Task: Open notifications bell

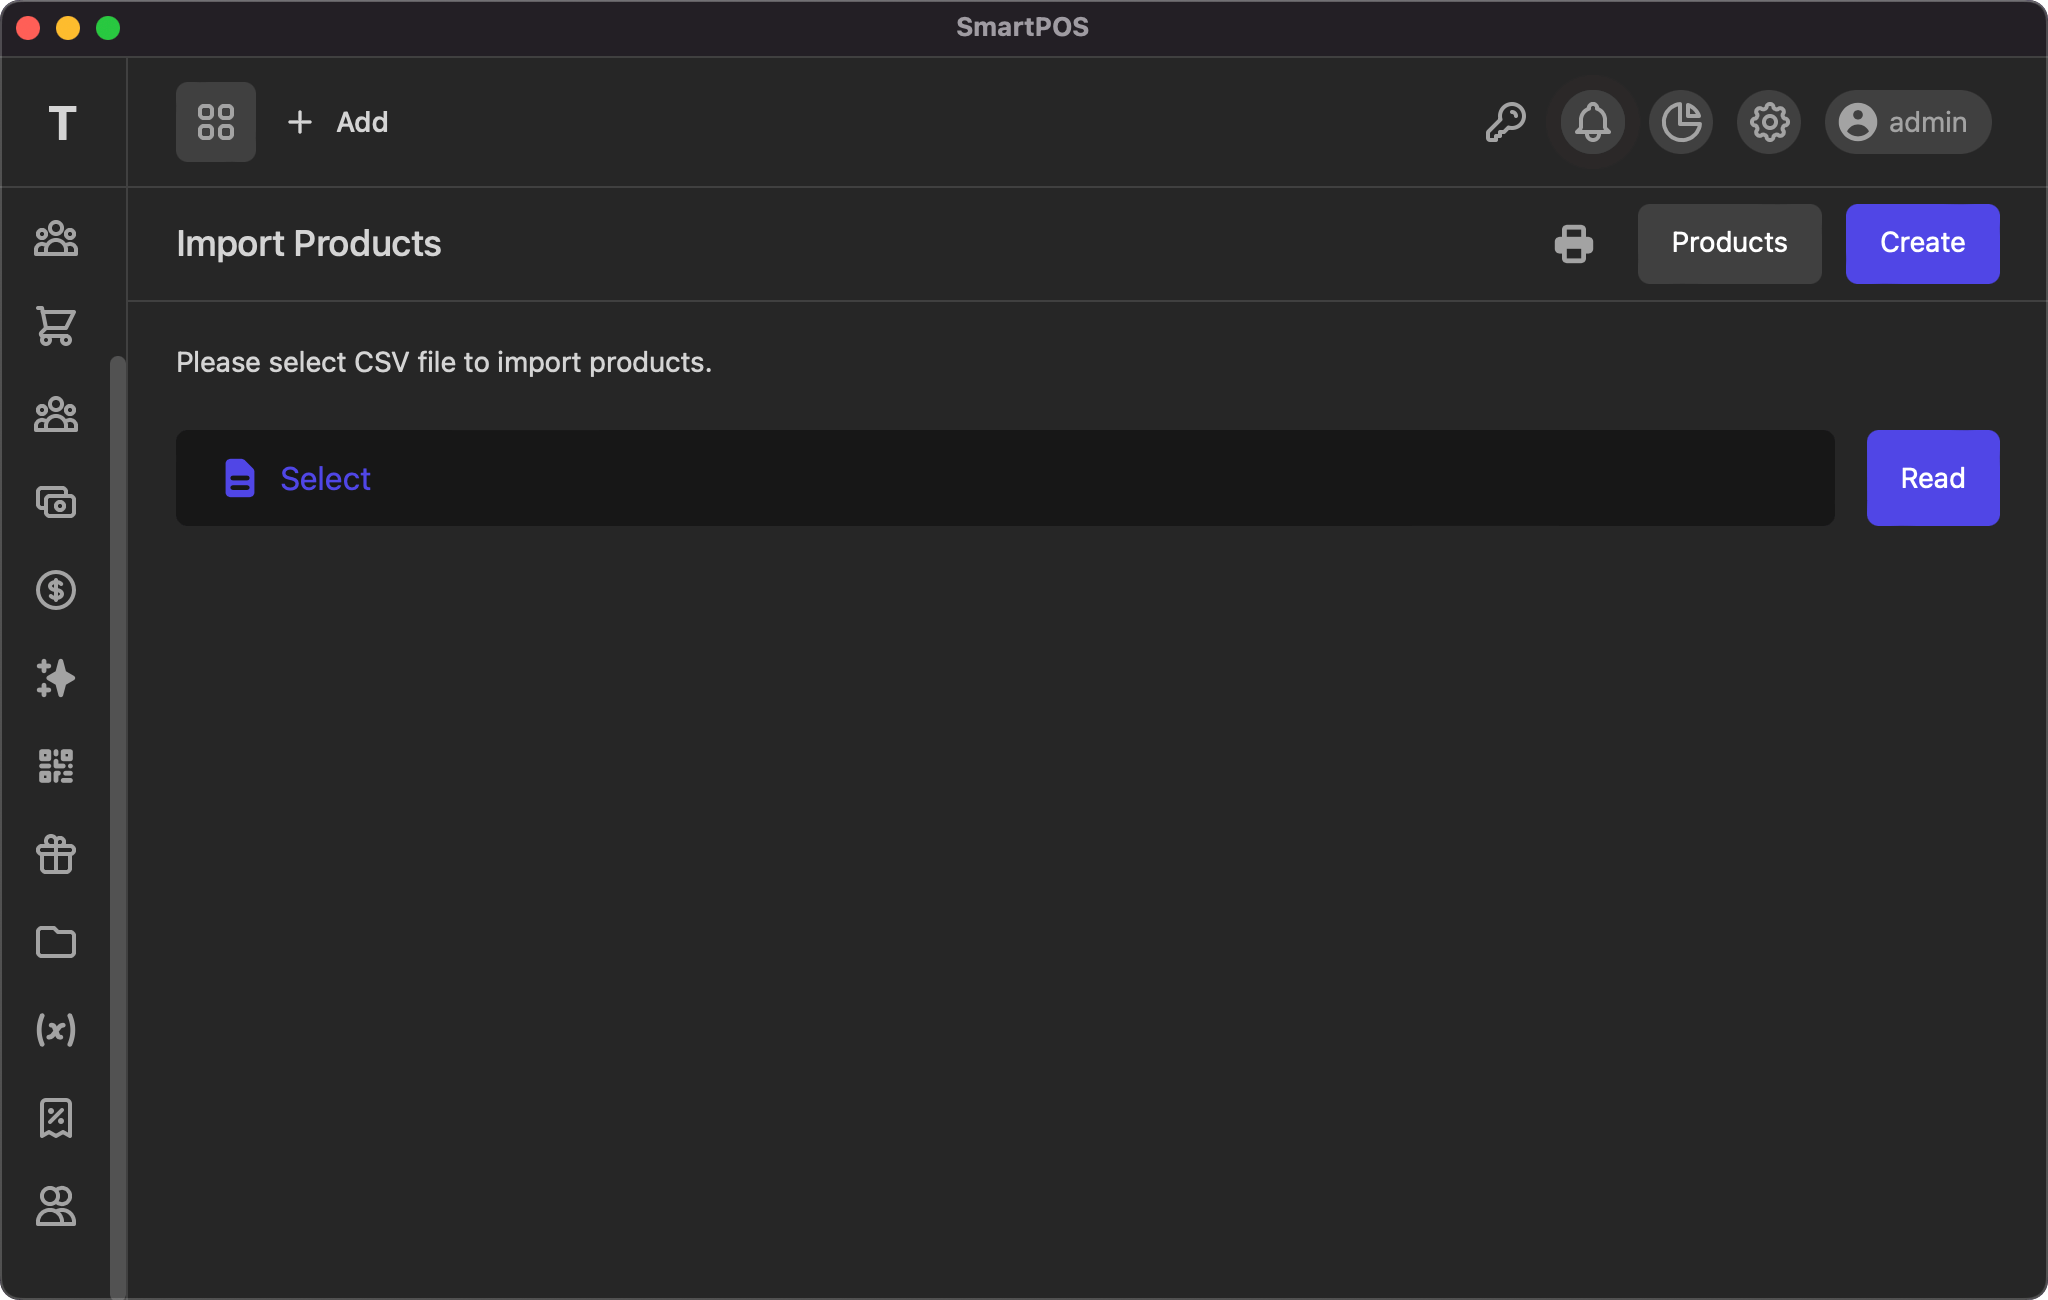Action: point(1593,122)
